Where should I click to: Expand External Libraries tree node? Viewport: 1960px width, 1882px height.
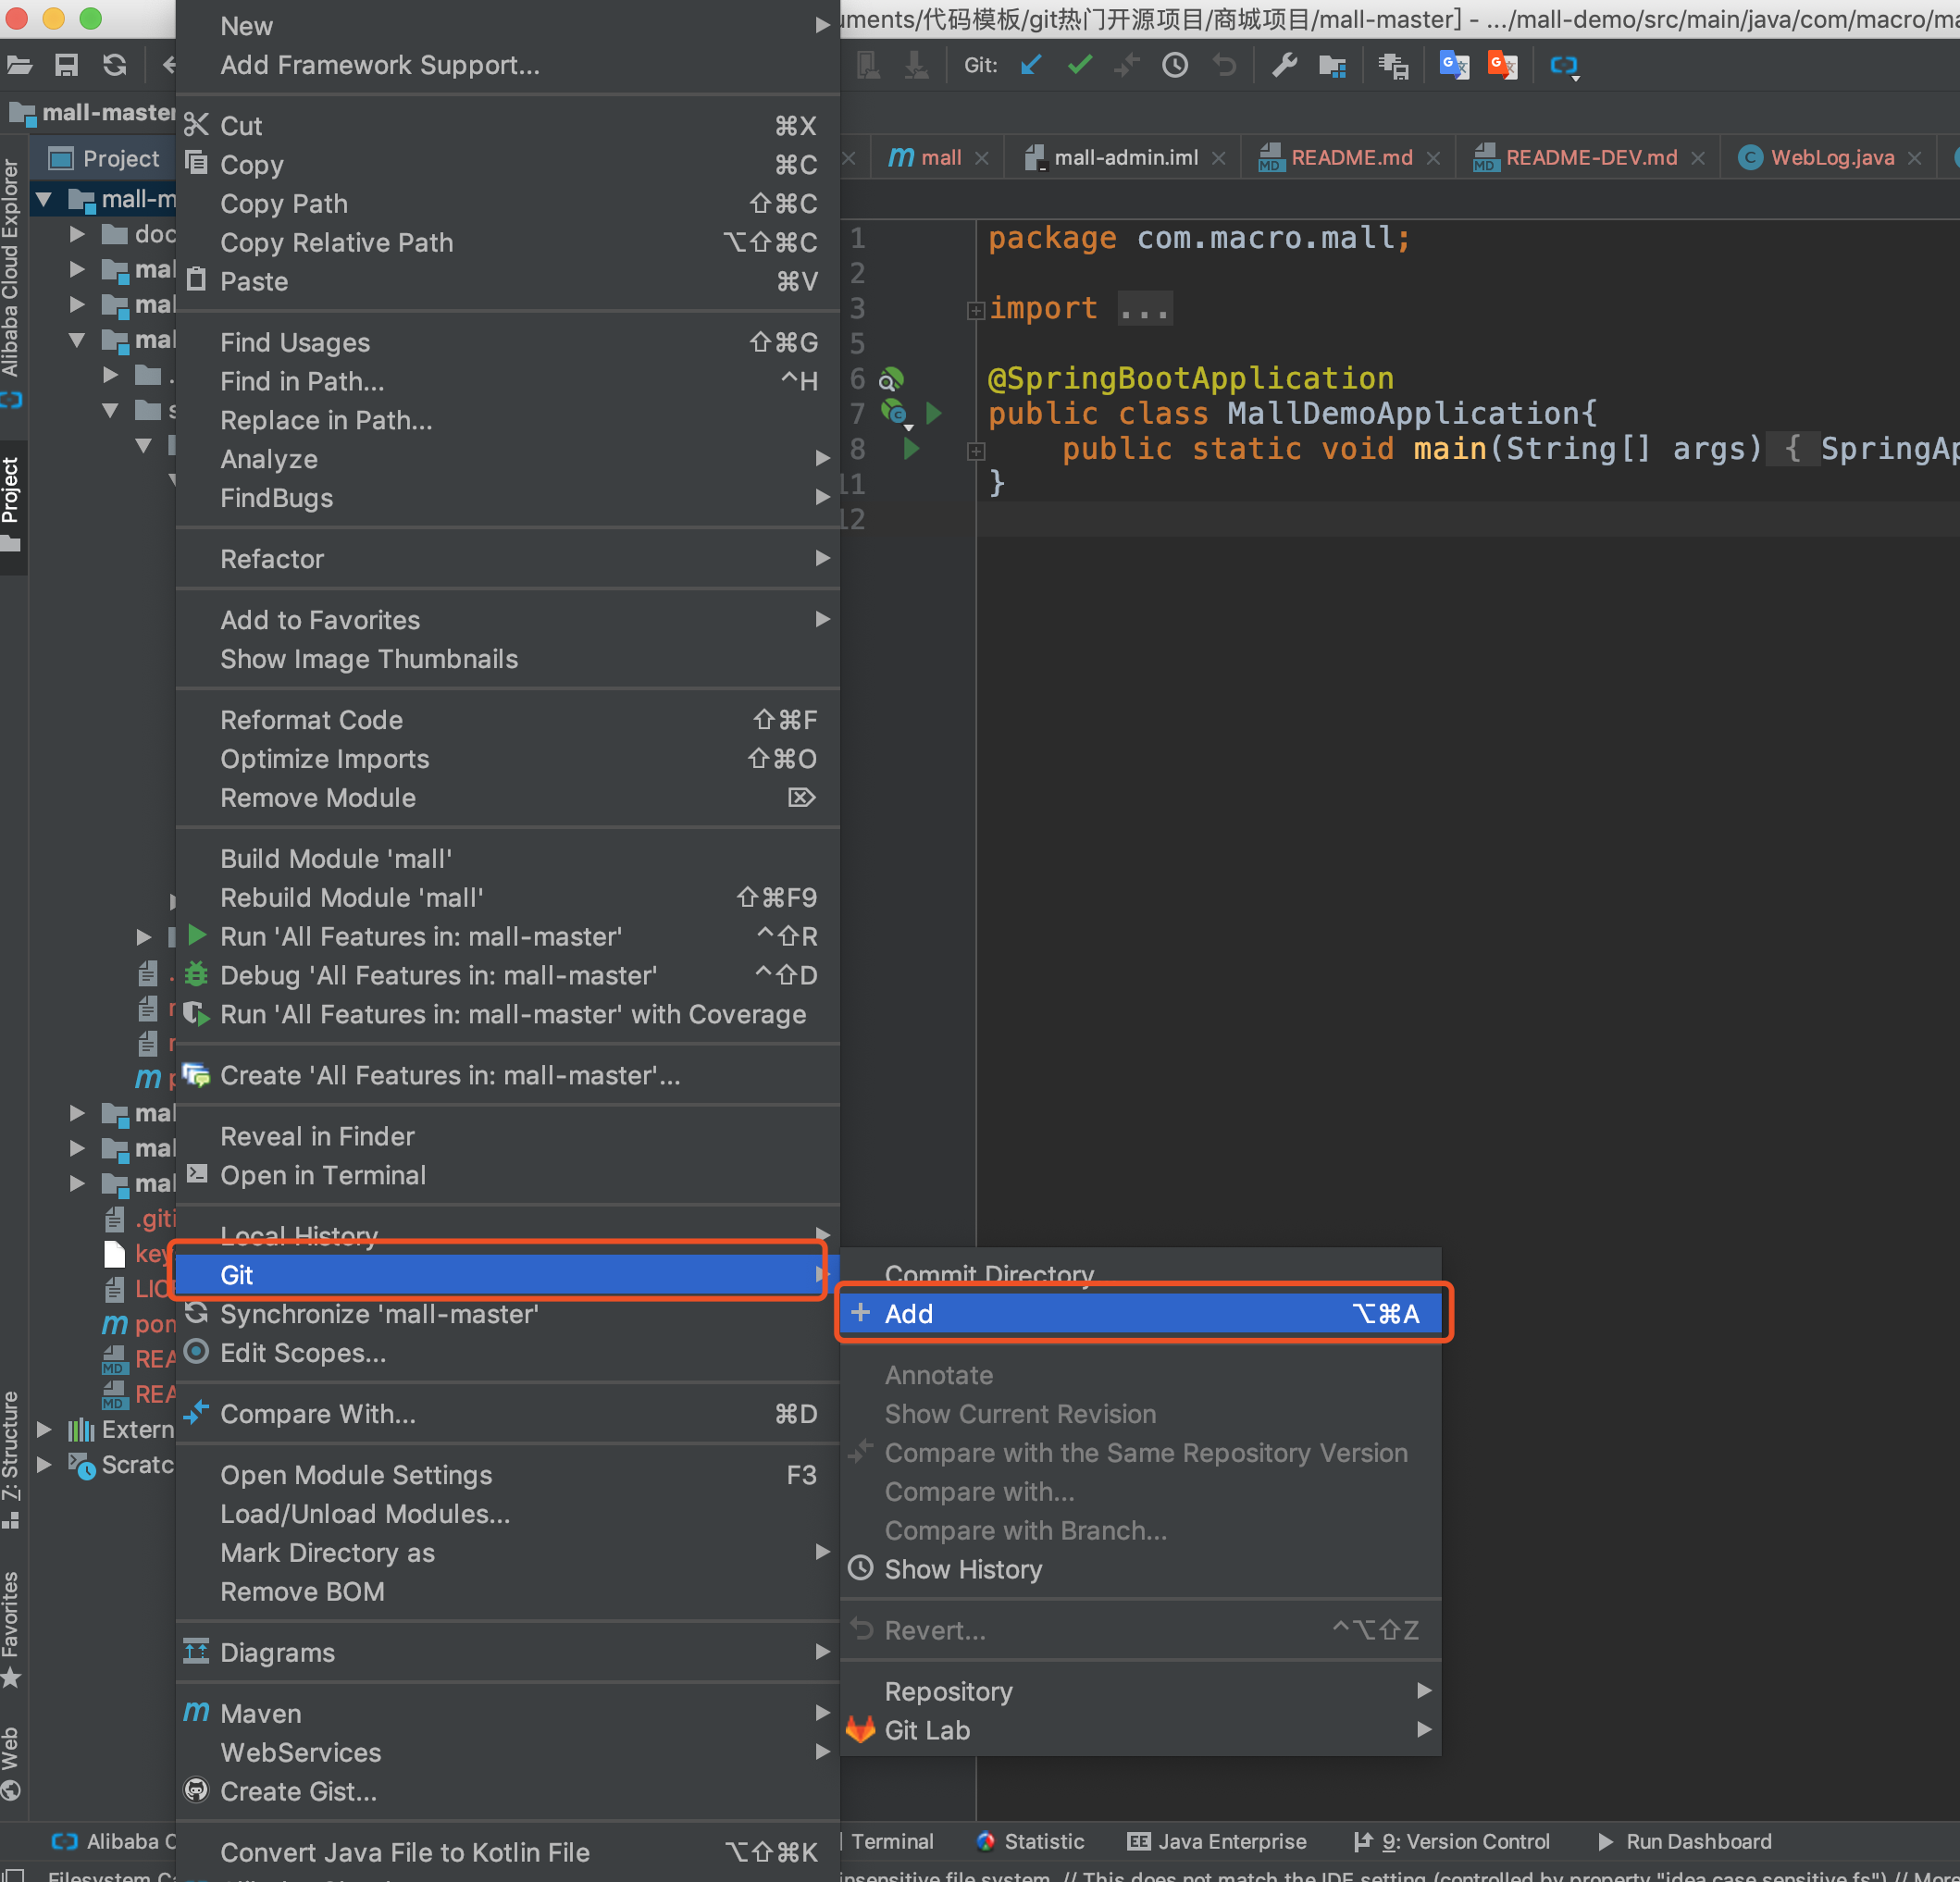(44, 1429)
